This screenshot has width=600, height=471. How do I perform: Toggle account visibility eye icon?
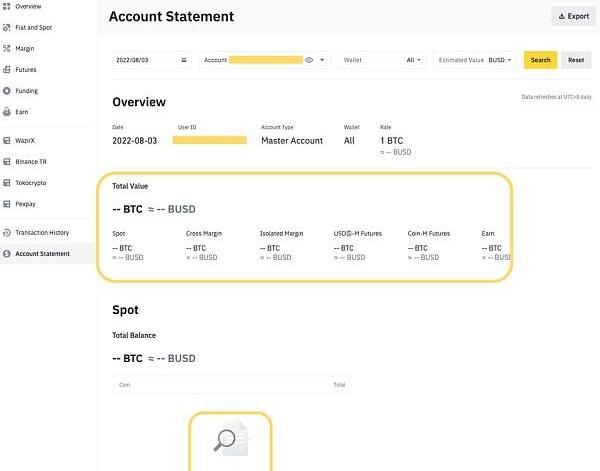click(x=309, y=60)
